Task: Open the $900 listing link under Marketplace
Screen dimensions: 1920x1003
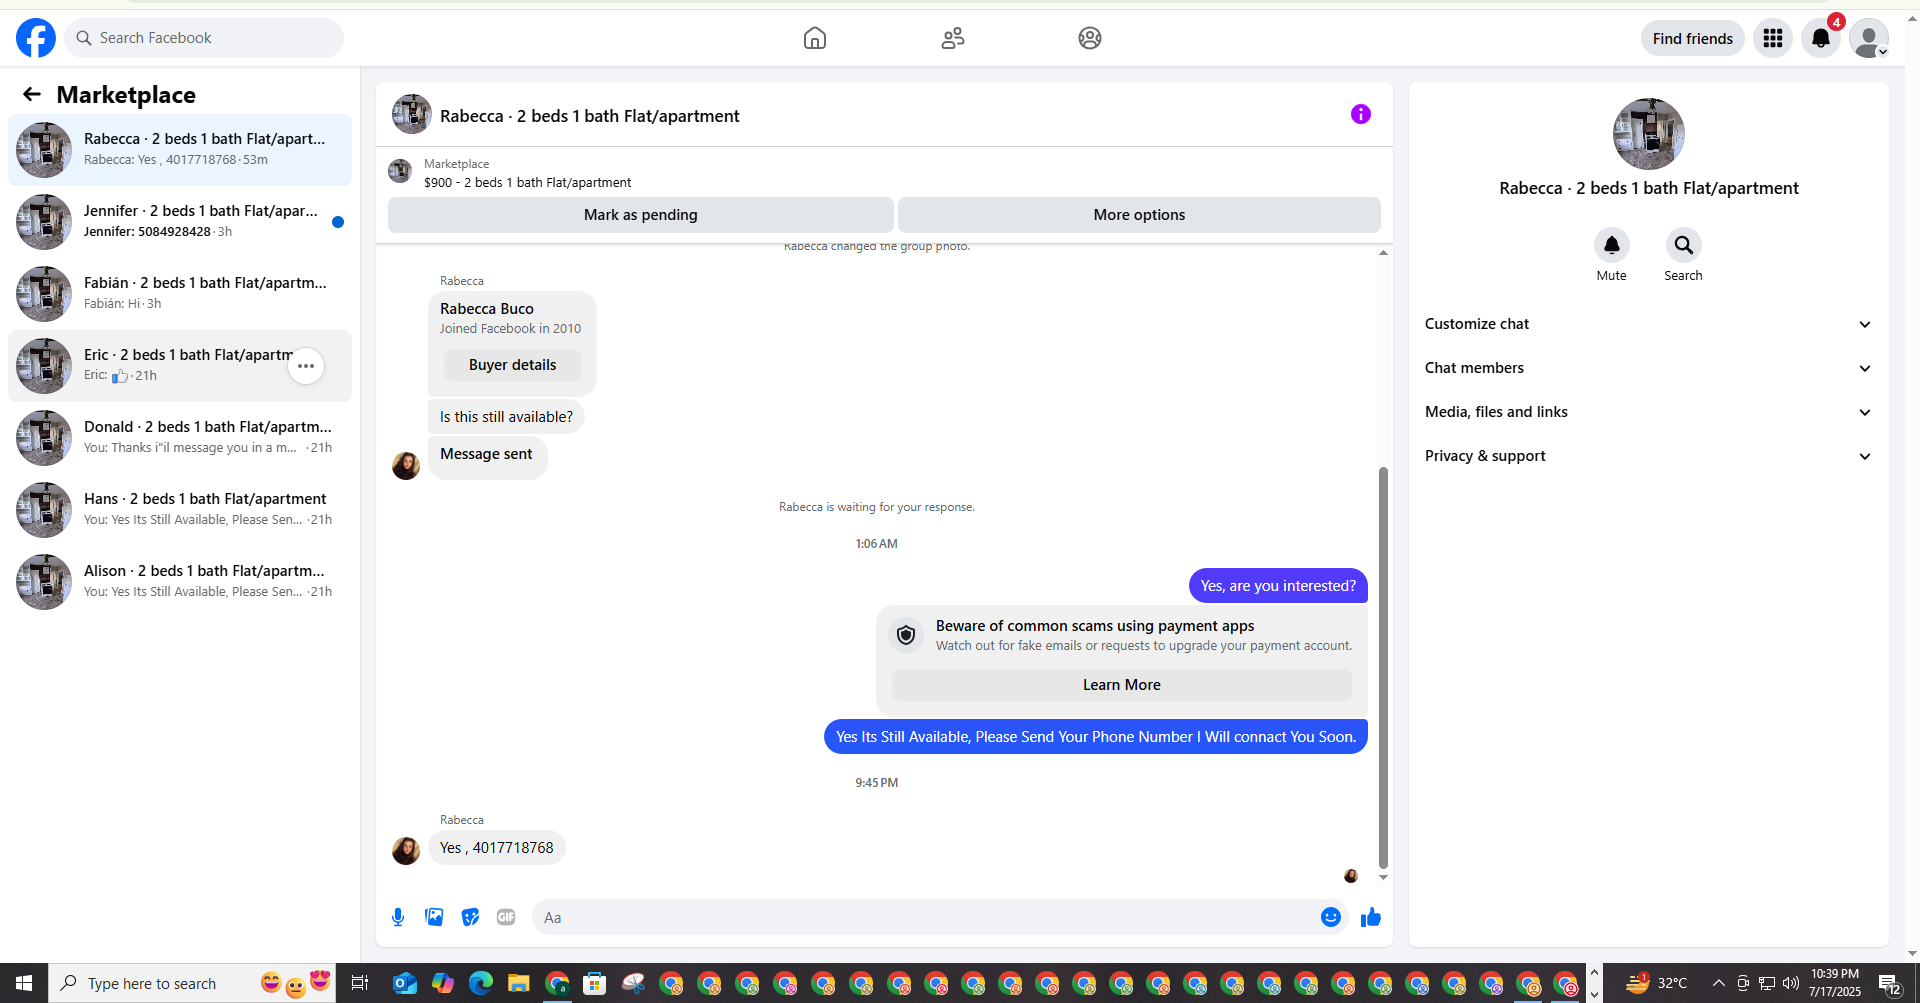Action: (x=527, y=183)
